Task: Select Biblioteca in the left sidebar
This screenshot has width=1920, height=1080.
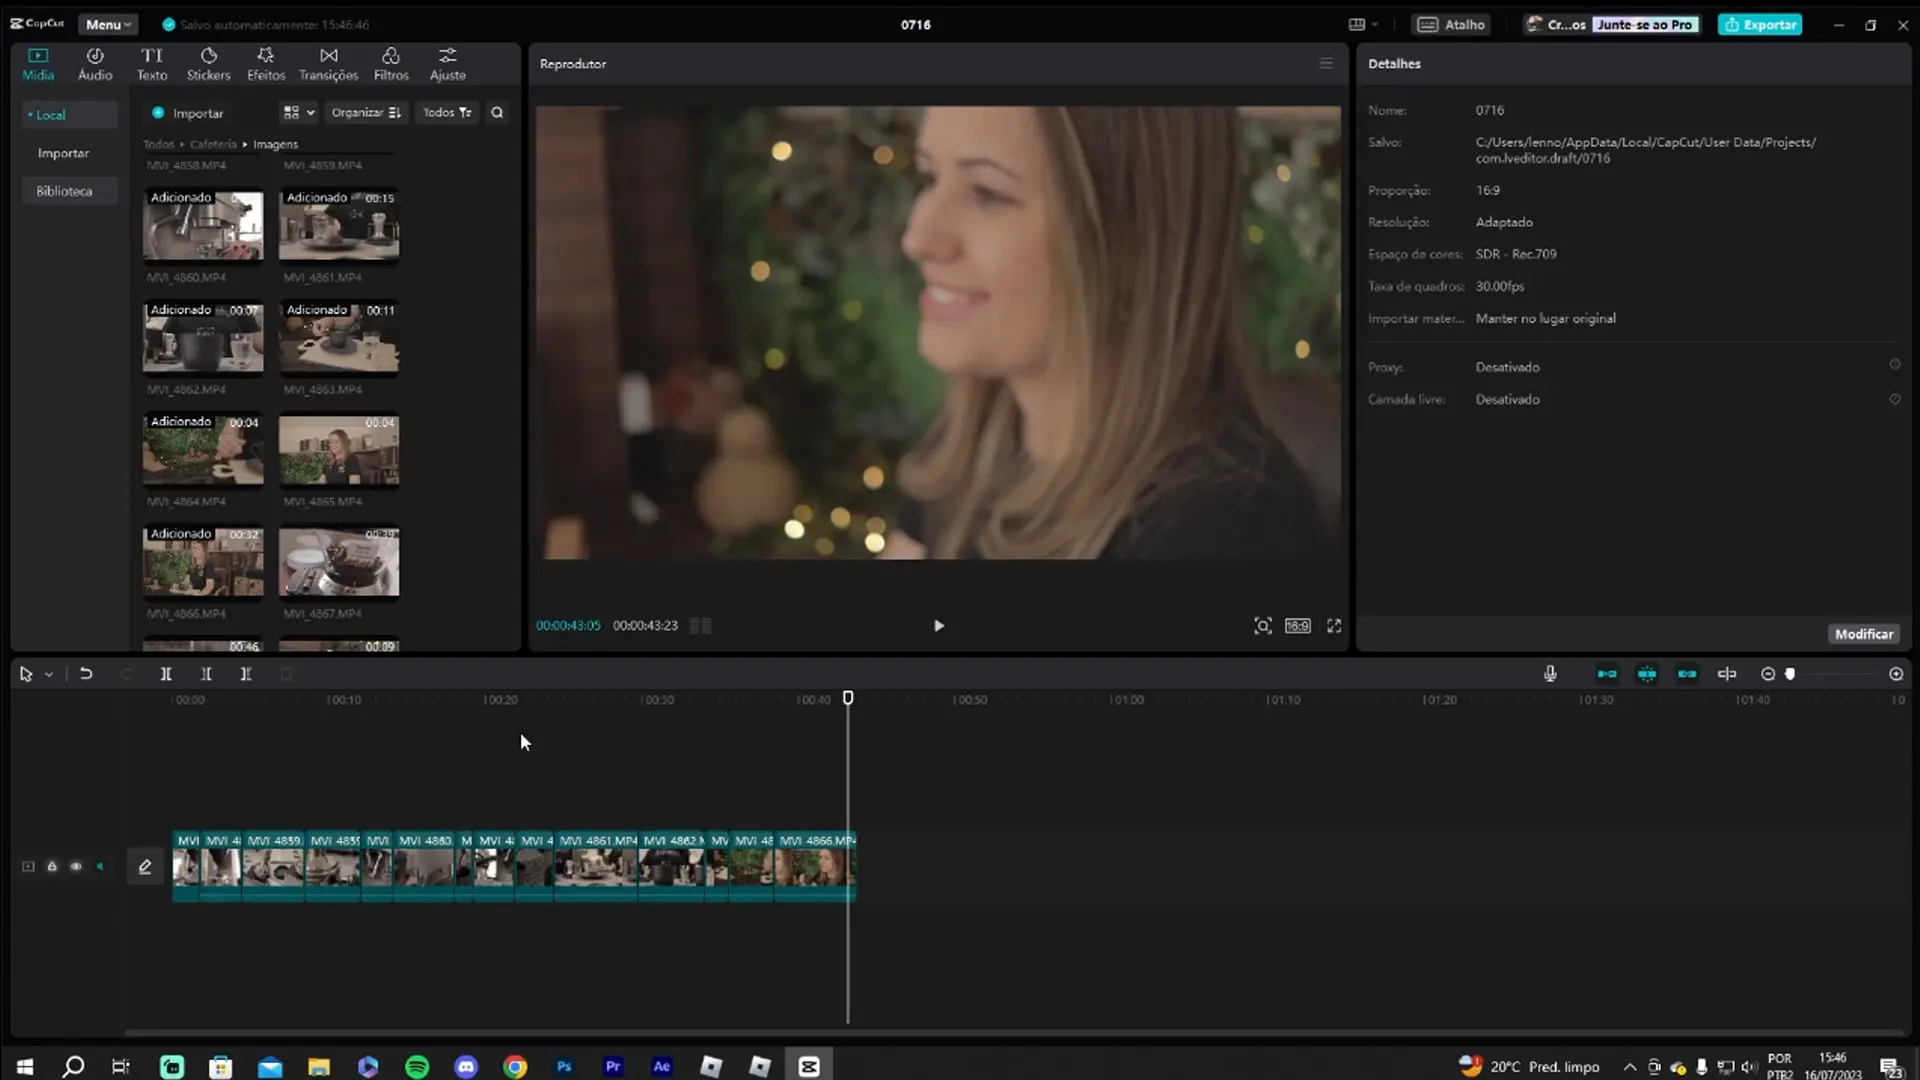Action: click(x=64, y=191)
